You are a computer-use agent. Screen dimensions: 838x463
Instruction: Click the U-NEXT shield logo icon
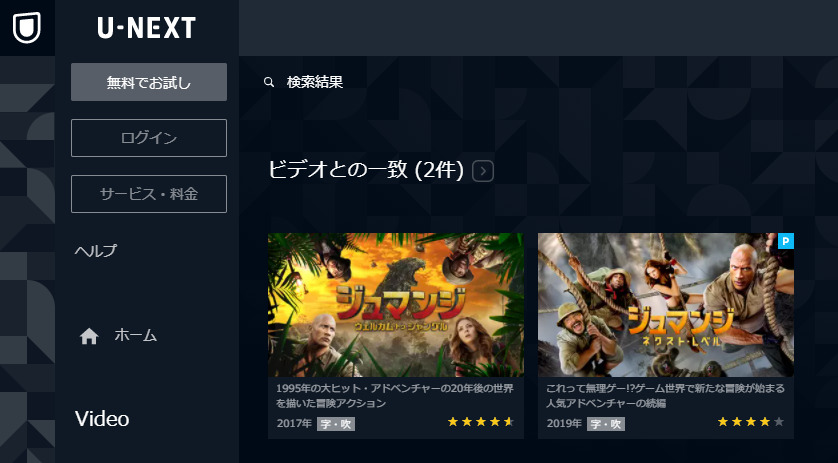27,28
